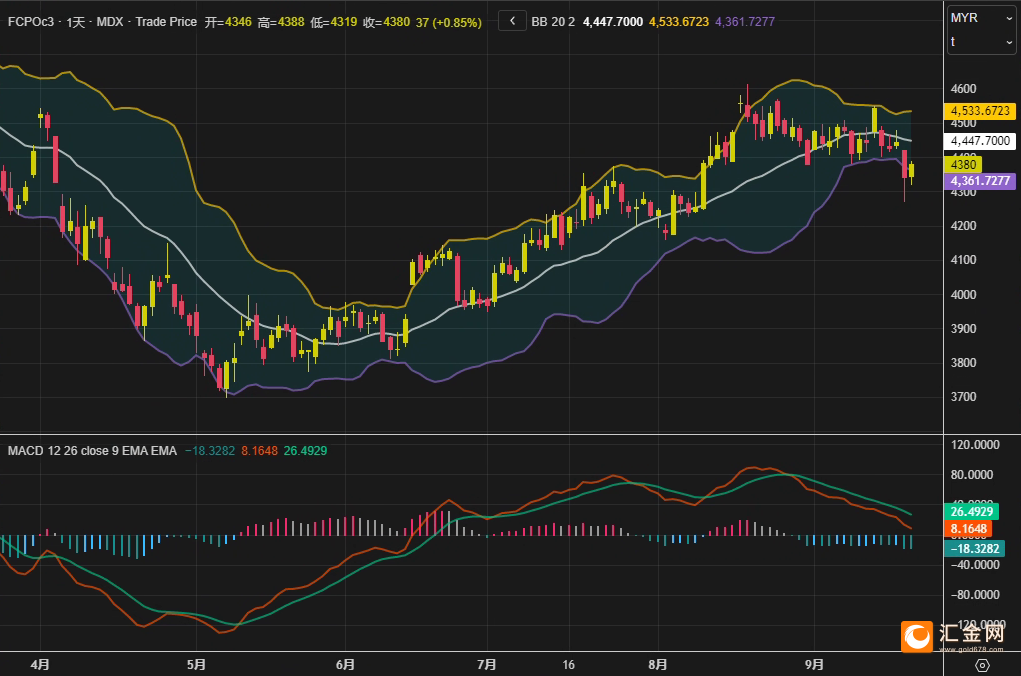
Task: Click the 9月 label on time axis
Action: (x=814, y=664)
